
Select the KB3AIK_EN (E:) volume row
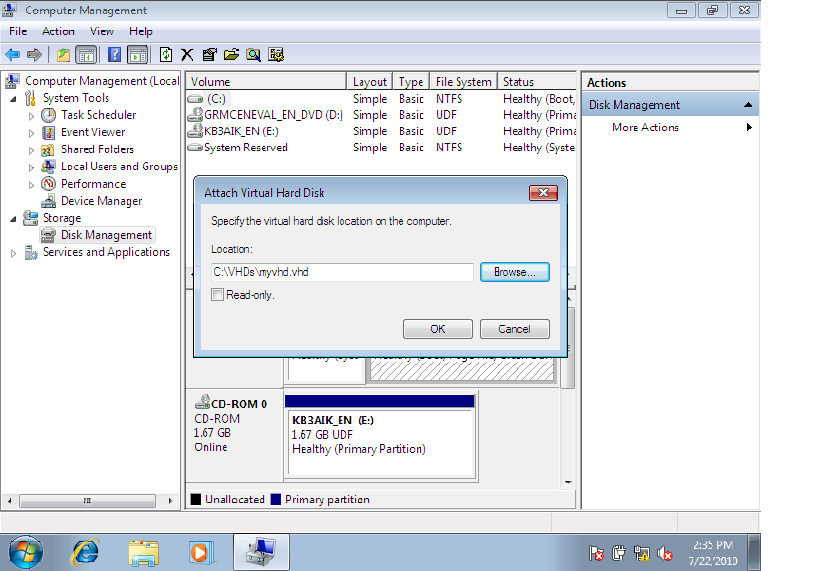click(381, 131)
